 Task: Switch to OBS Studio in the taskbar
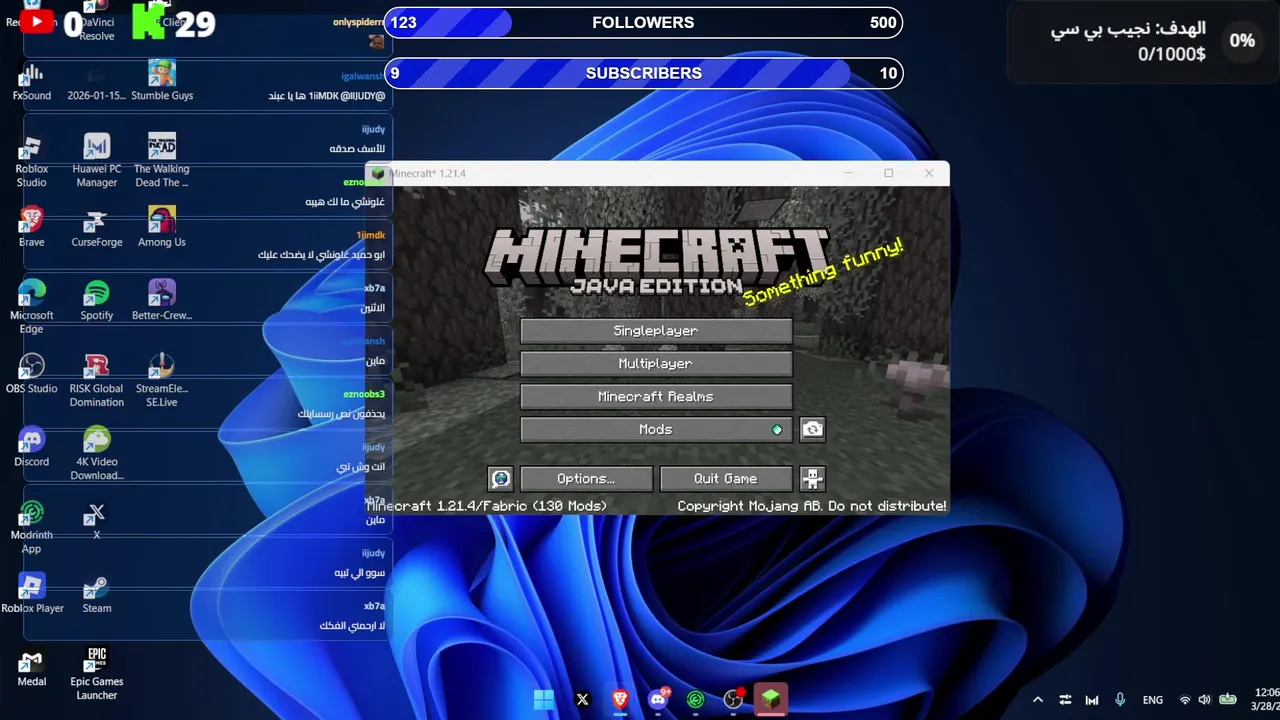click(x=734, y=699)
